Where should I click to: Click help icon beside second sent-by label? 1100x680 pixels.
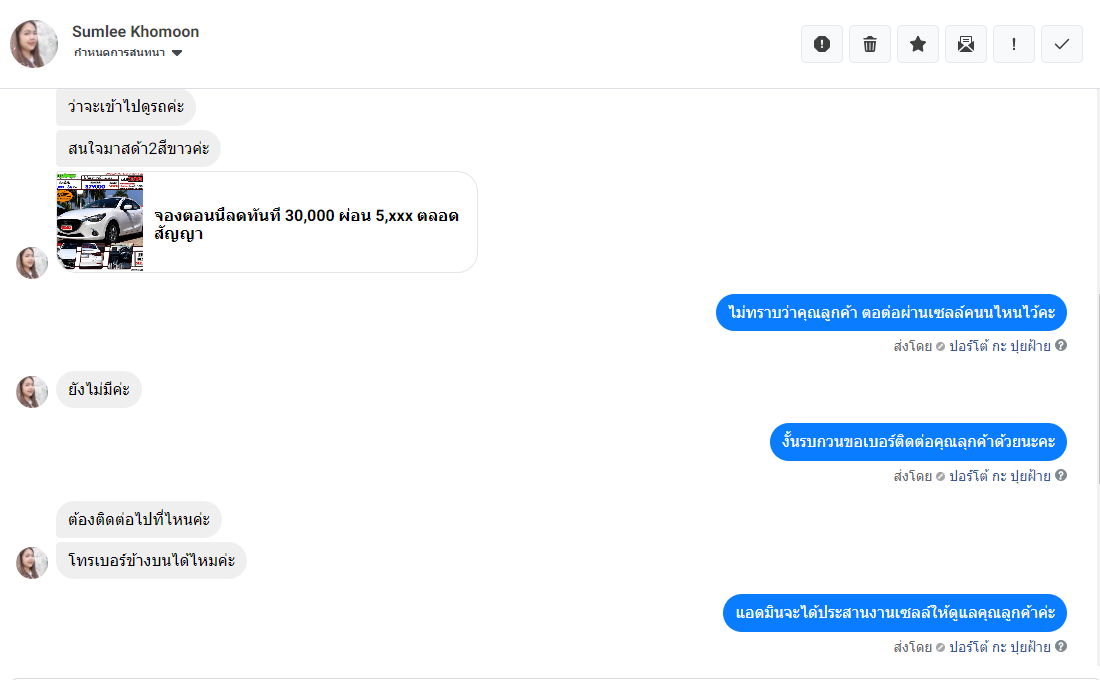1061,475
